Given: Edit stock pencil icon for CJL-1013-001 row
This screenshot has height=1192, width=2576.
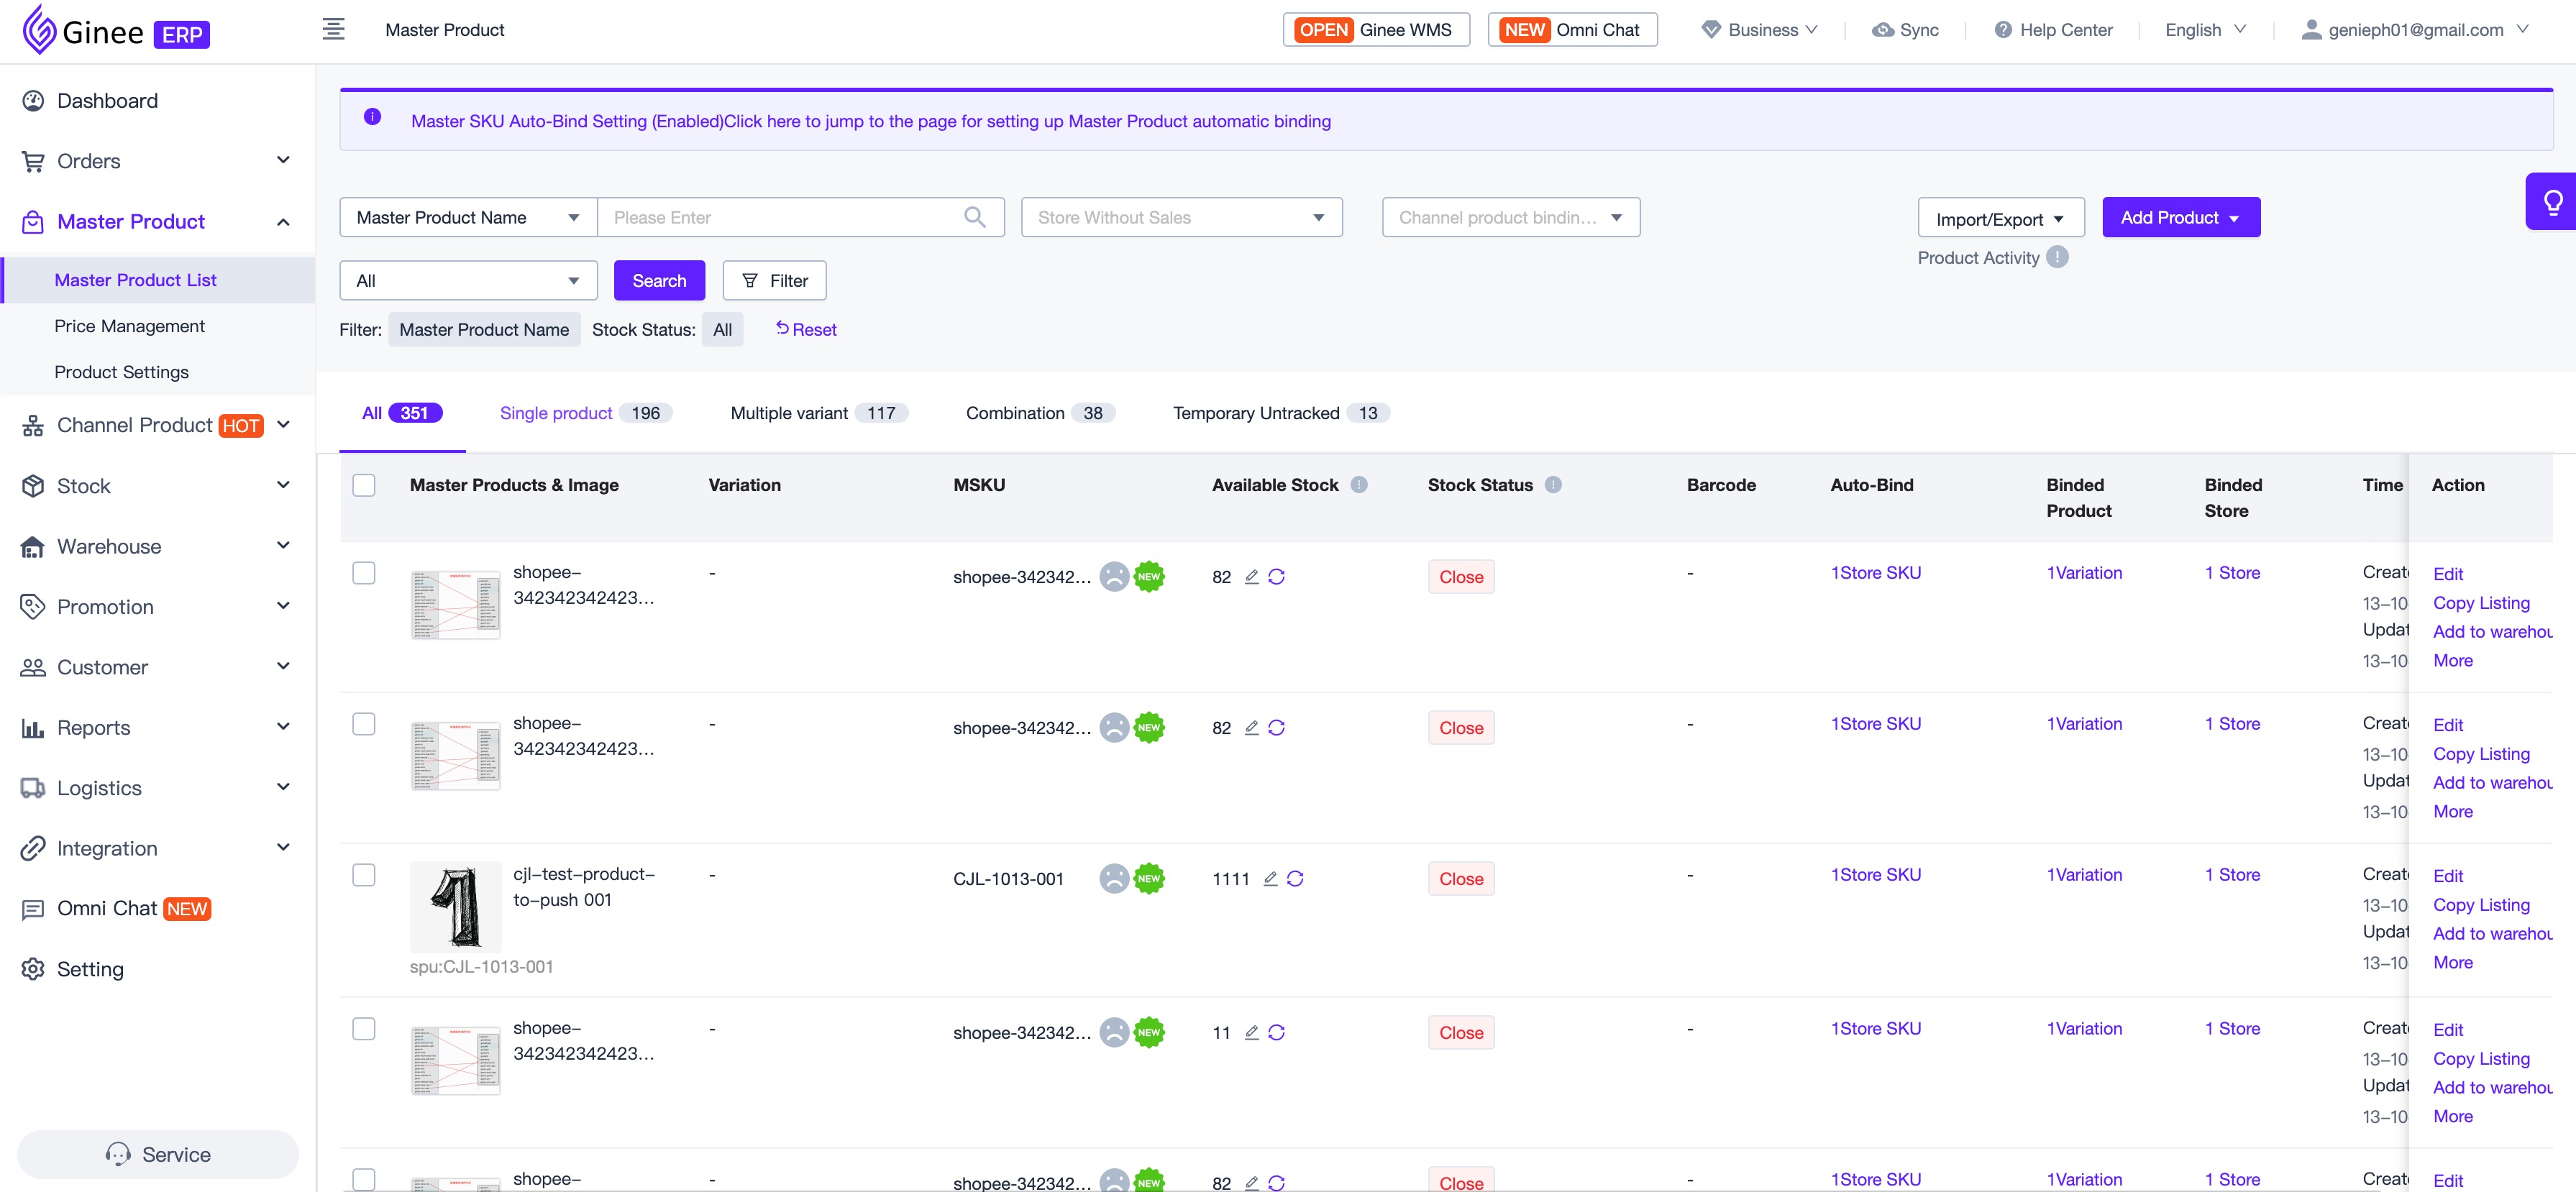Looking at the screenshot, I should tap(1270, 879).
